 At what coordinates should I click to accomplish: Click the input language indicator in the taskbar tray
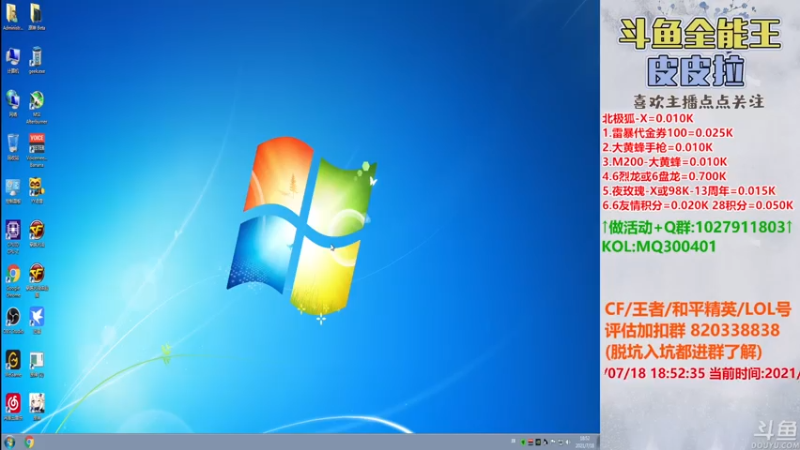[513, 441]
